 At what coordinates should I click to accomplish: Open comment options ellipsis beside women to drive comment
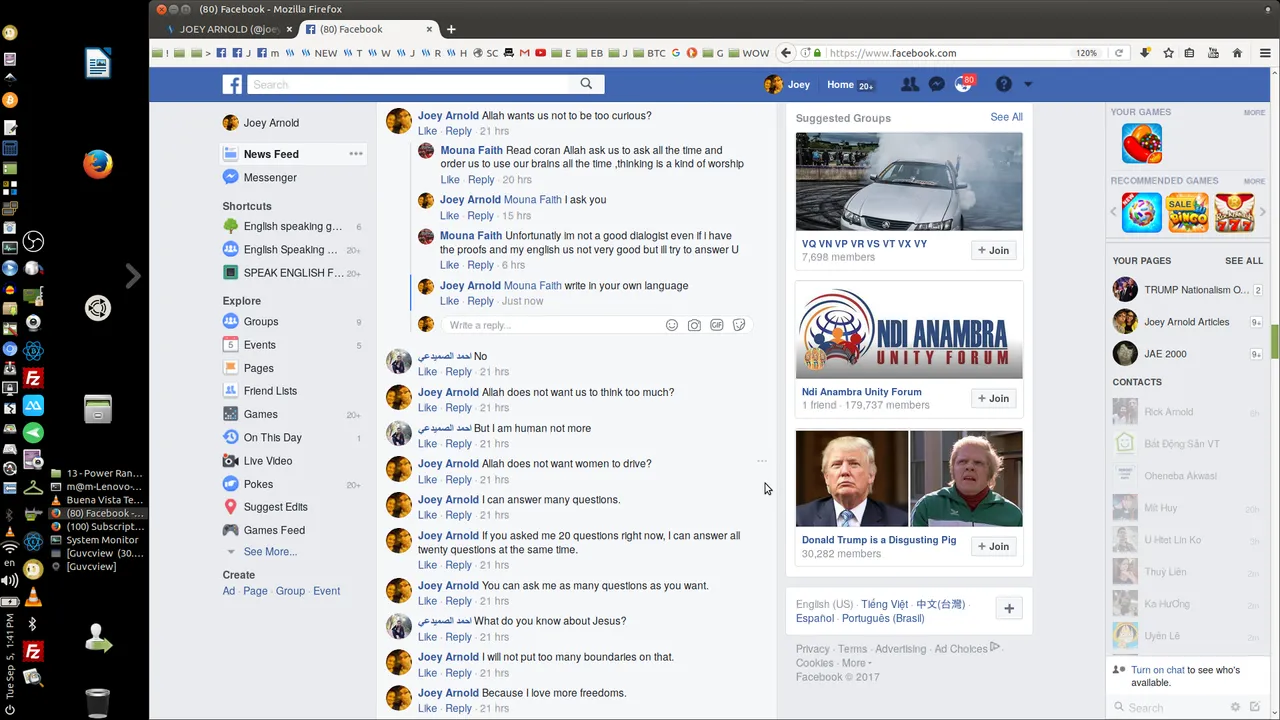pyautogui.click(x=762, y=462)
